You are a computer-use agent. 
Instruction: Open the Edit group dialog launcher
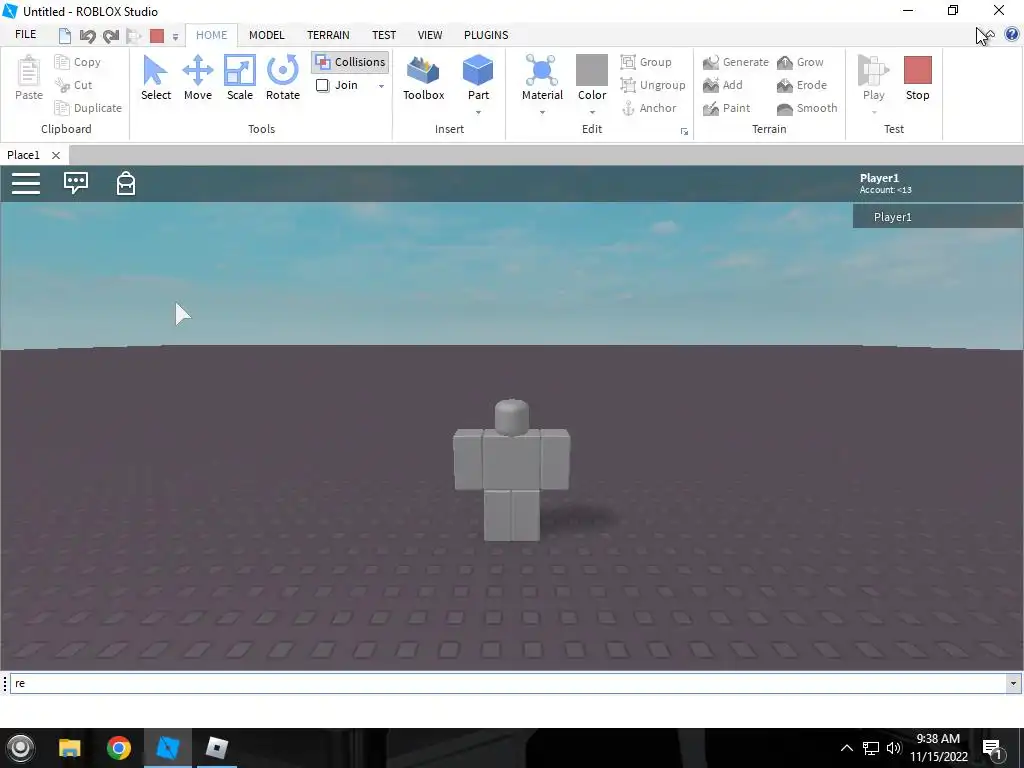(x=684, y=132)
